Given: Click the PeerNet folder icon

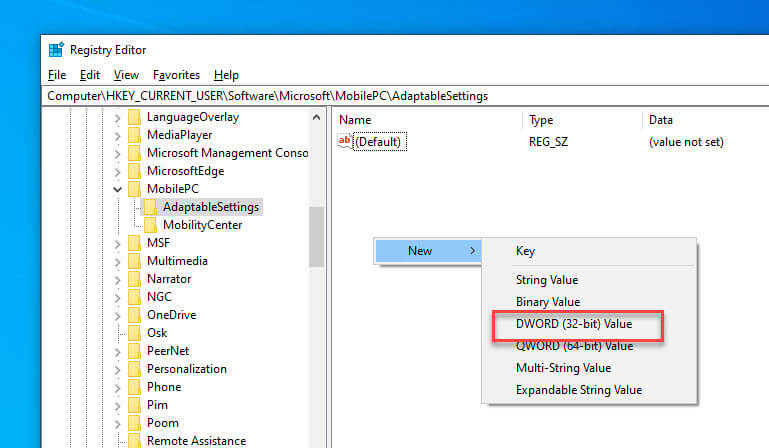Looking at the screenshot, I should pyautogui.click(x=134, y=351).
